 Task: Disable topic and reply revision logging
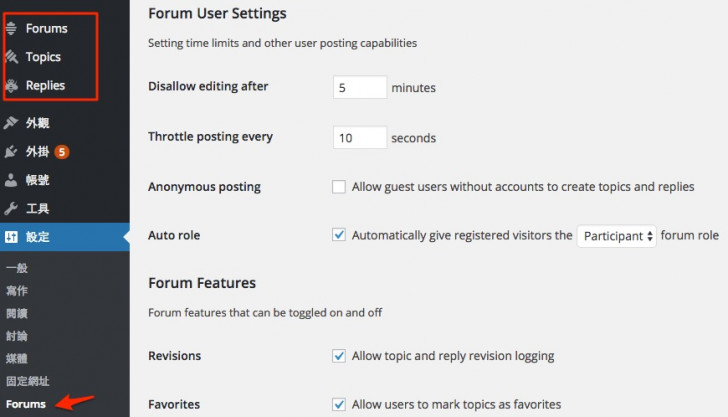(339, 356)
